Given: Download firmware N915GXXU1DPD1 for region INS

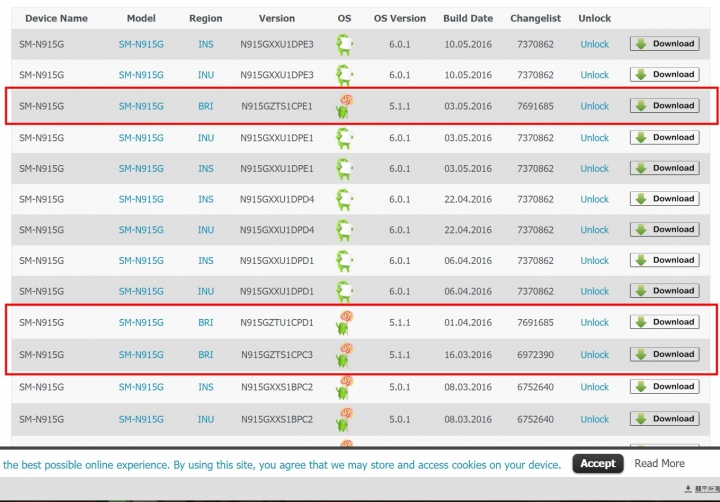Looking at the screenshot, I should [664, 261].
